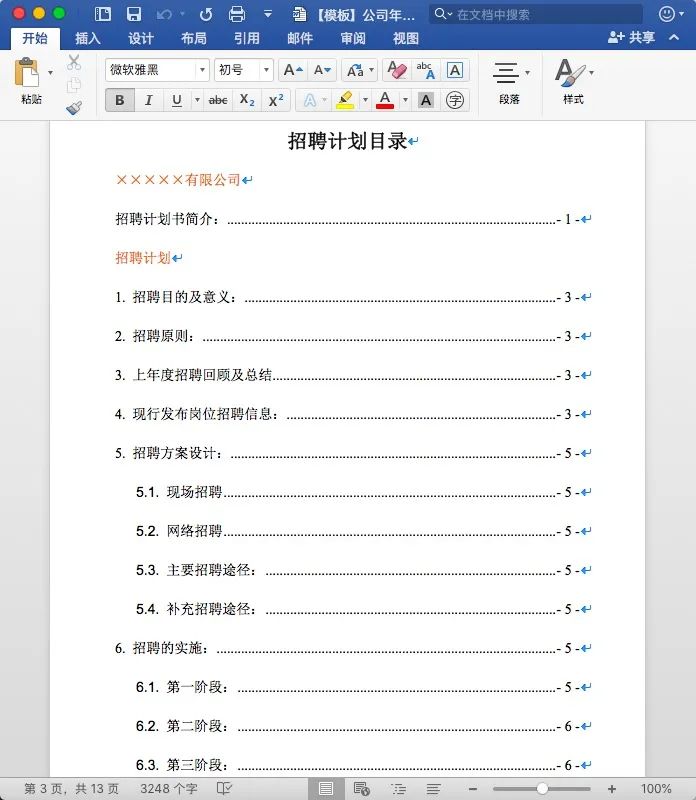Open the underline style arrow
The width and height of the screenshot is (696, 800).
[197, 100]
